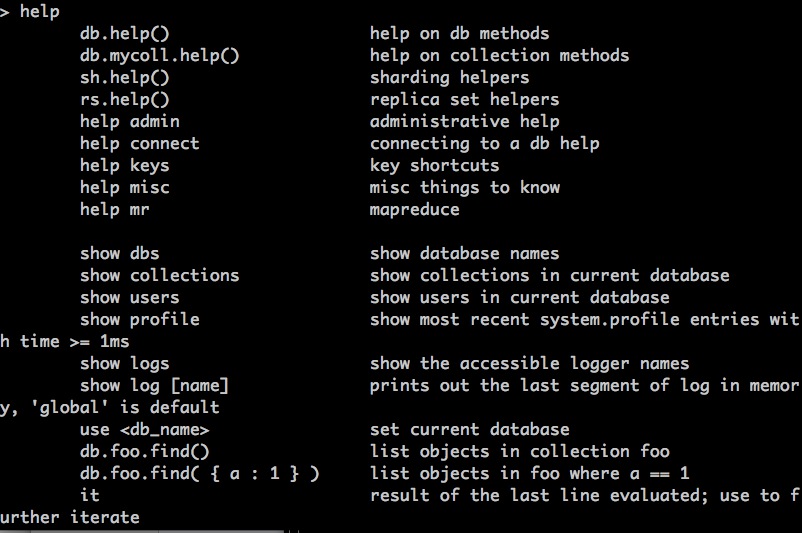The width and height of the screenshot is (802, 533).
Task: Click 'show dbs' command text
Action: (119, 253)
